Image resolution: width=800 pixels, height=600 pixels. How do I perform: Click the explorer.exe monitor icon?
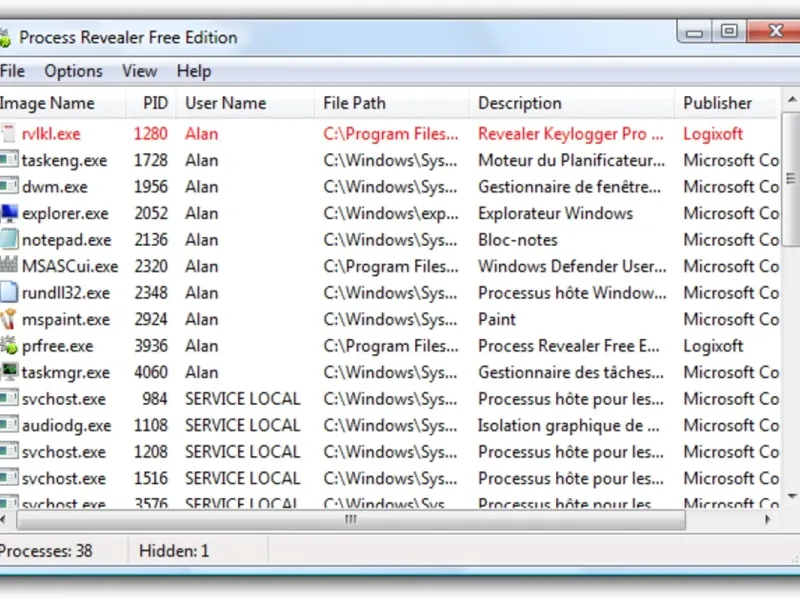(x=9, y=213)
